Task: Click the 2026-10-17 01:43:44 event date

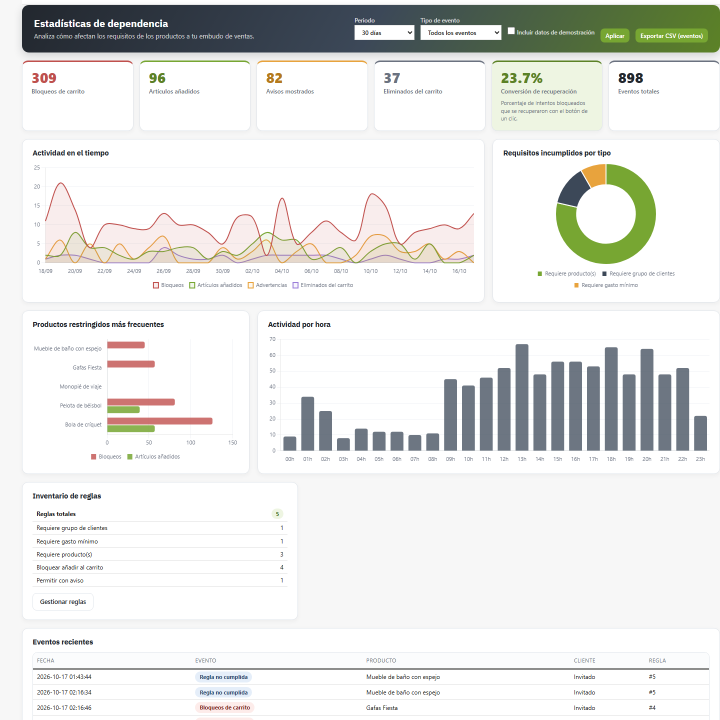Action: pyautogui.click(x=64, y=677)
